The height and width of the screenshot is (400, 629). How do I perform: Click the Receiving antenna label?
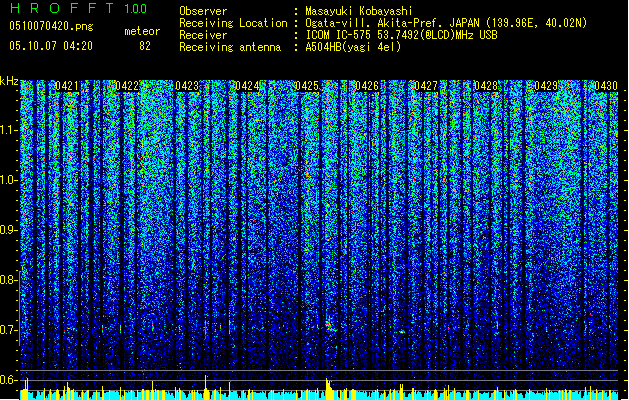pos(230,47)
